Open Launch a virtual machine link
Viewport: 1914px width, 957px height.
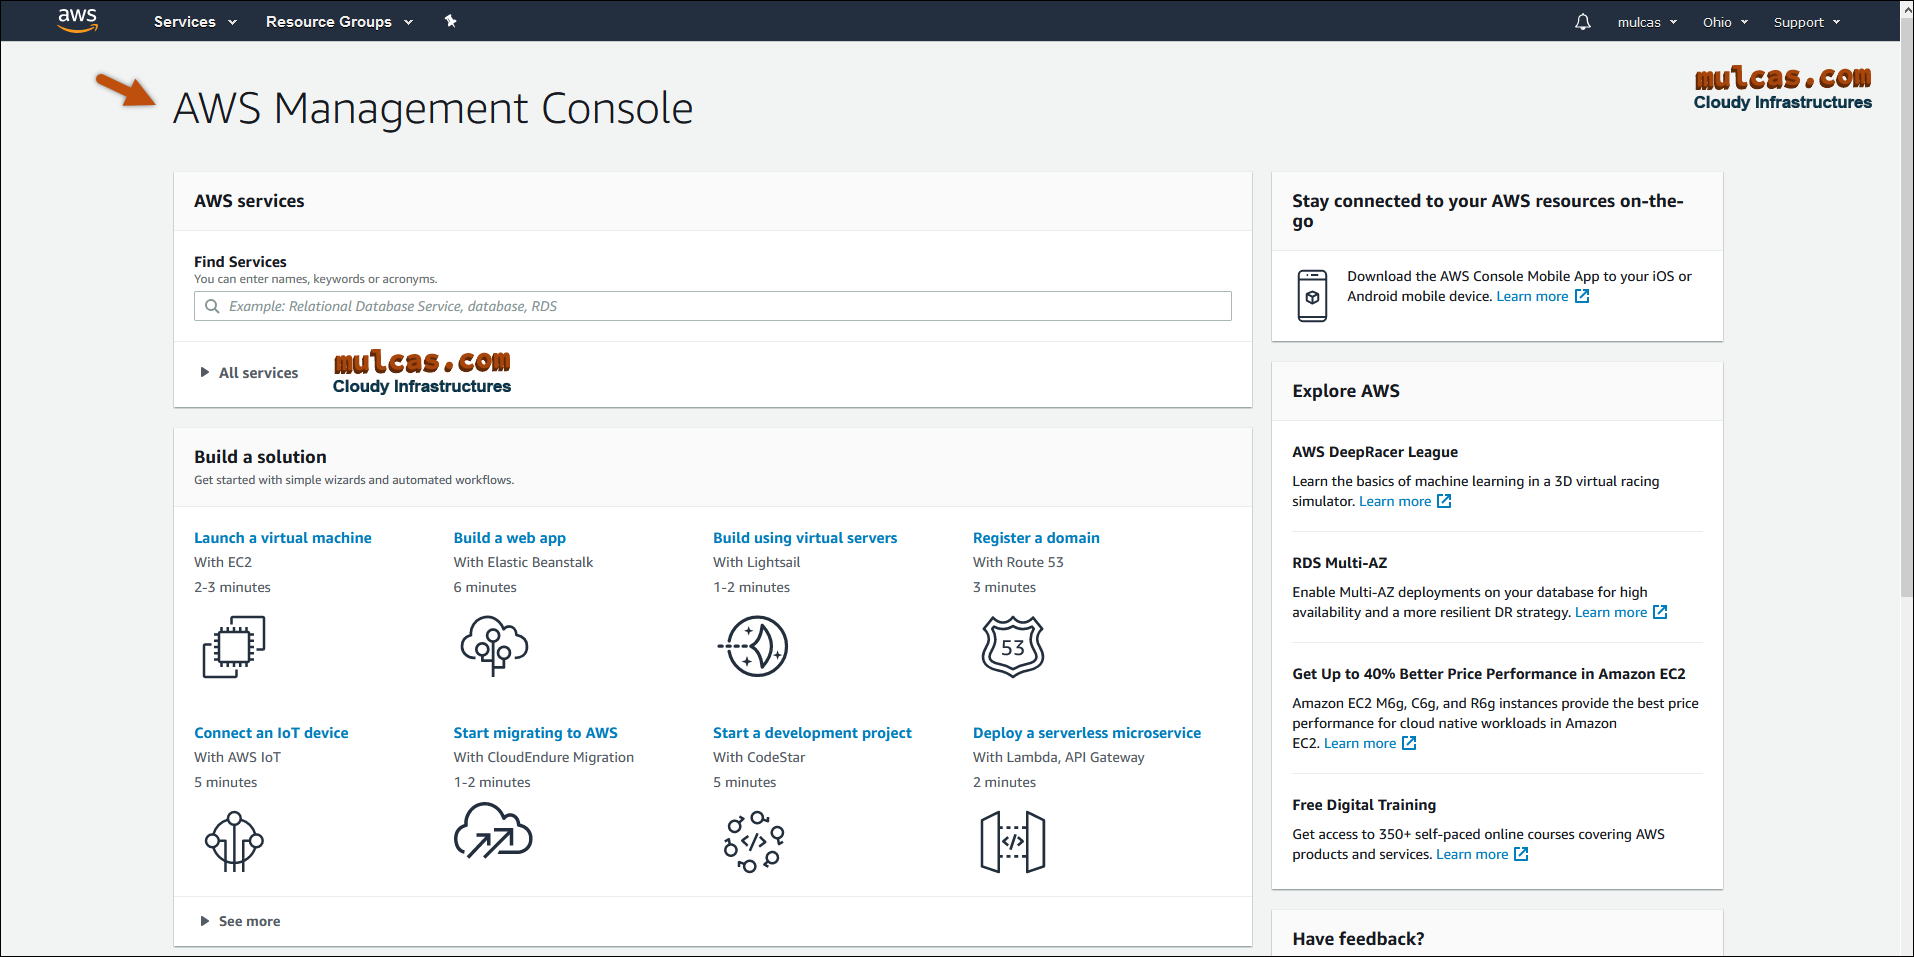coord(283,537)
